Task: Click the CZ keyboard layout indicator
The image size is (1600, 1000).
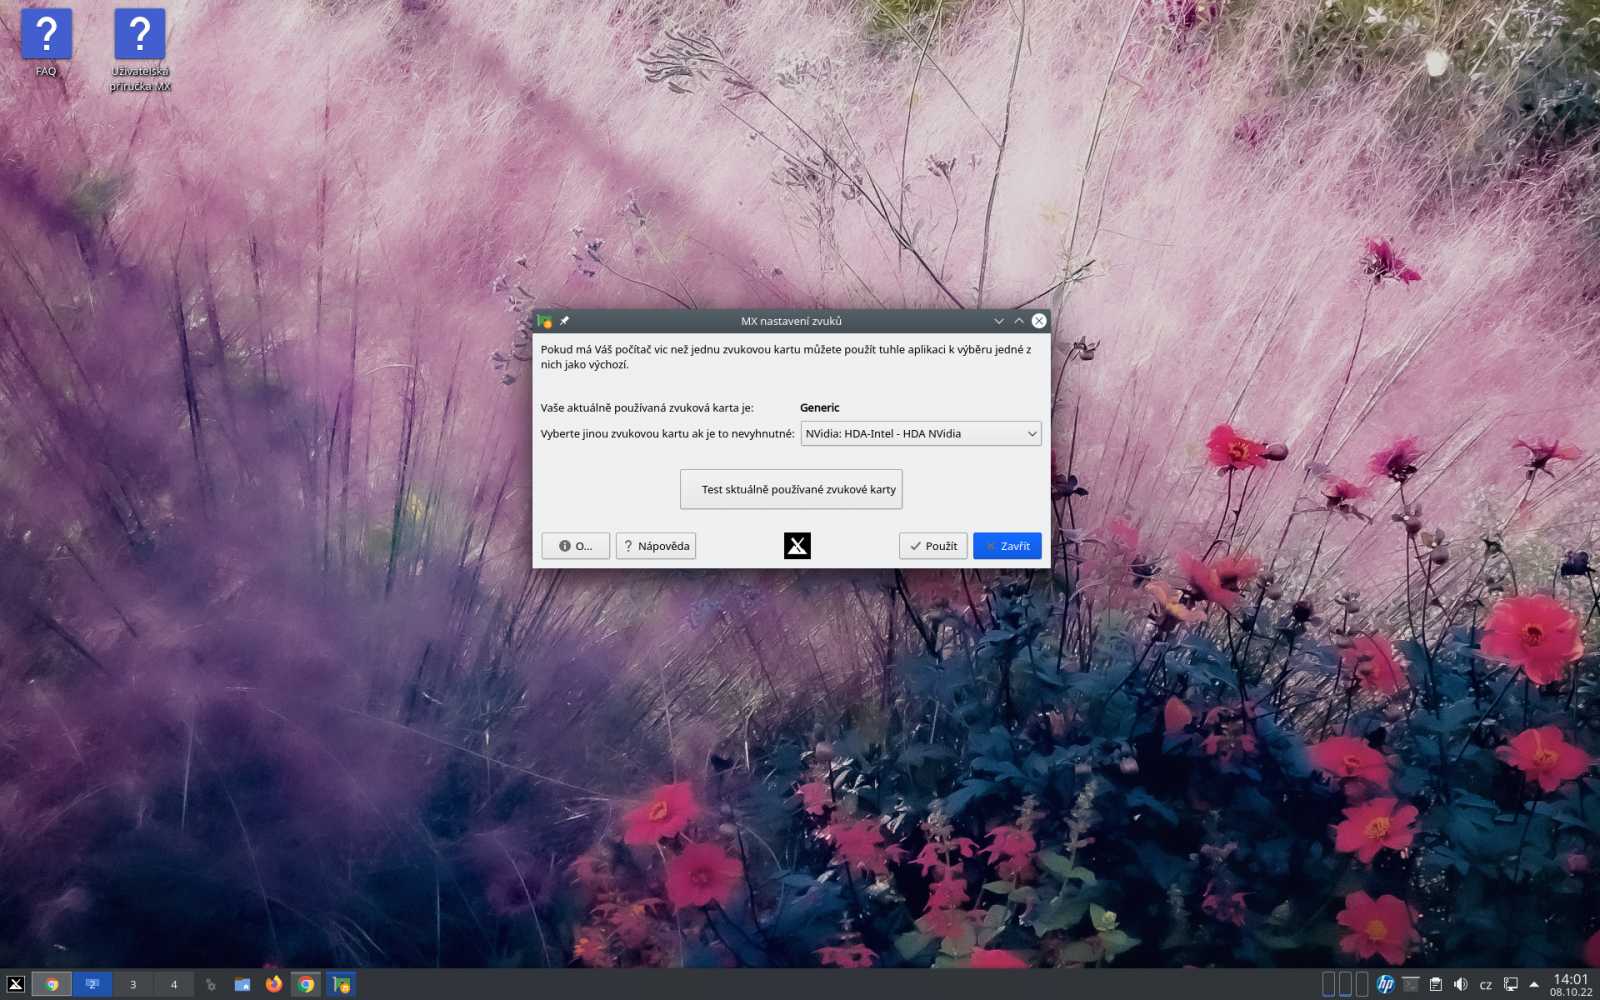Action: (1486, 985)
